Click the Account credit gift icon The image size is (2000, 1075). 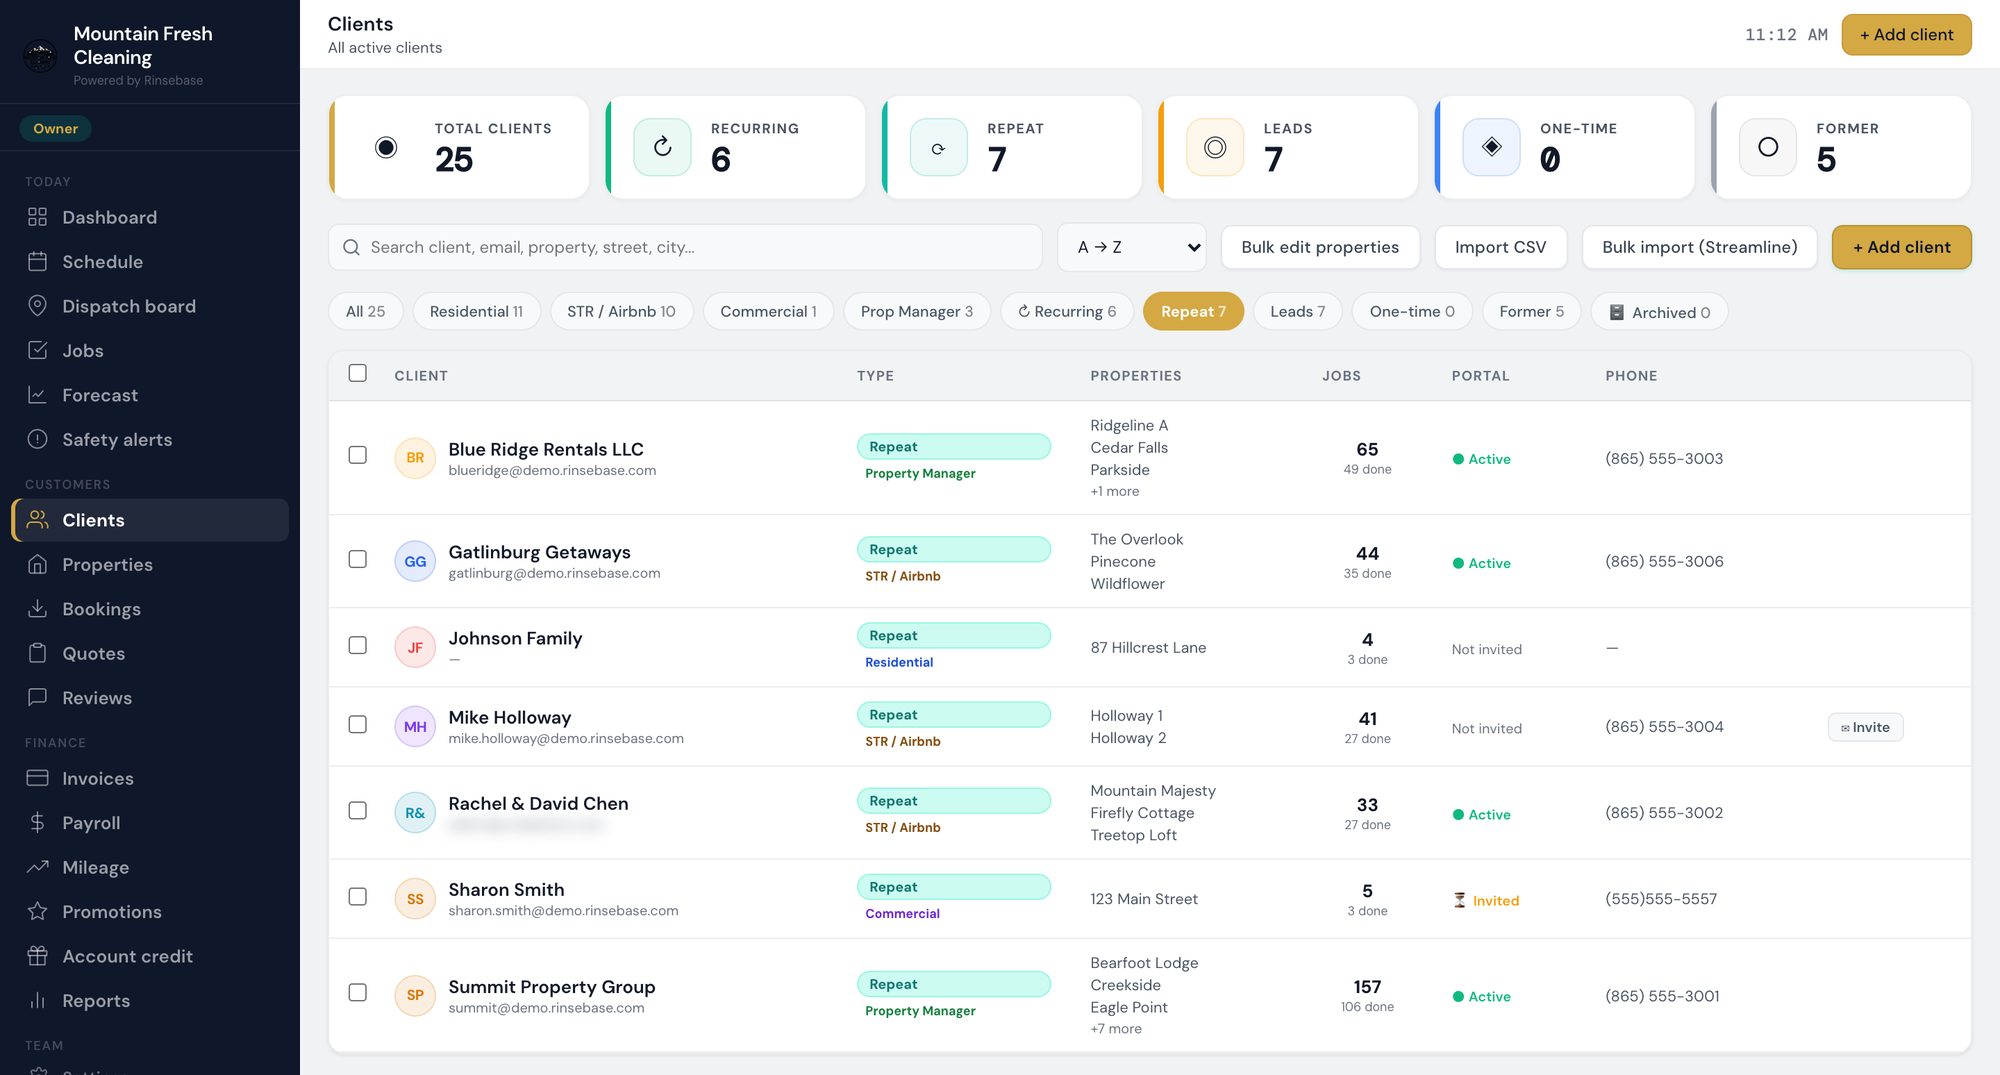coord(37,956)
